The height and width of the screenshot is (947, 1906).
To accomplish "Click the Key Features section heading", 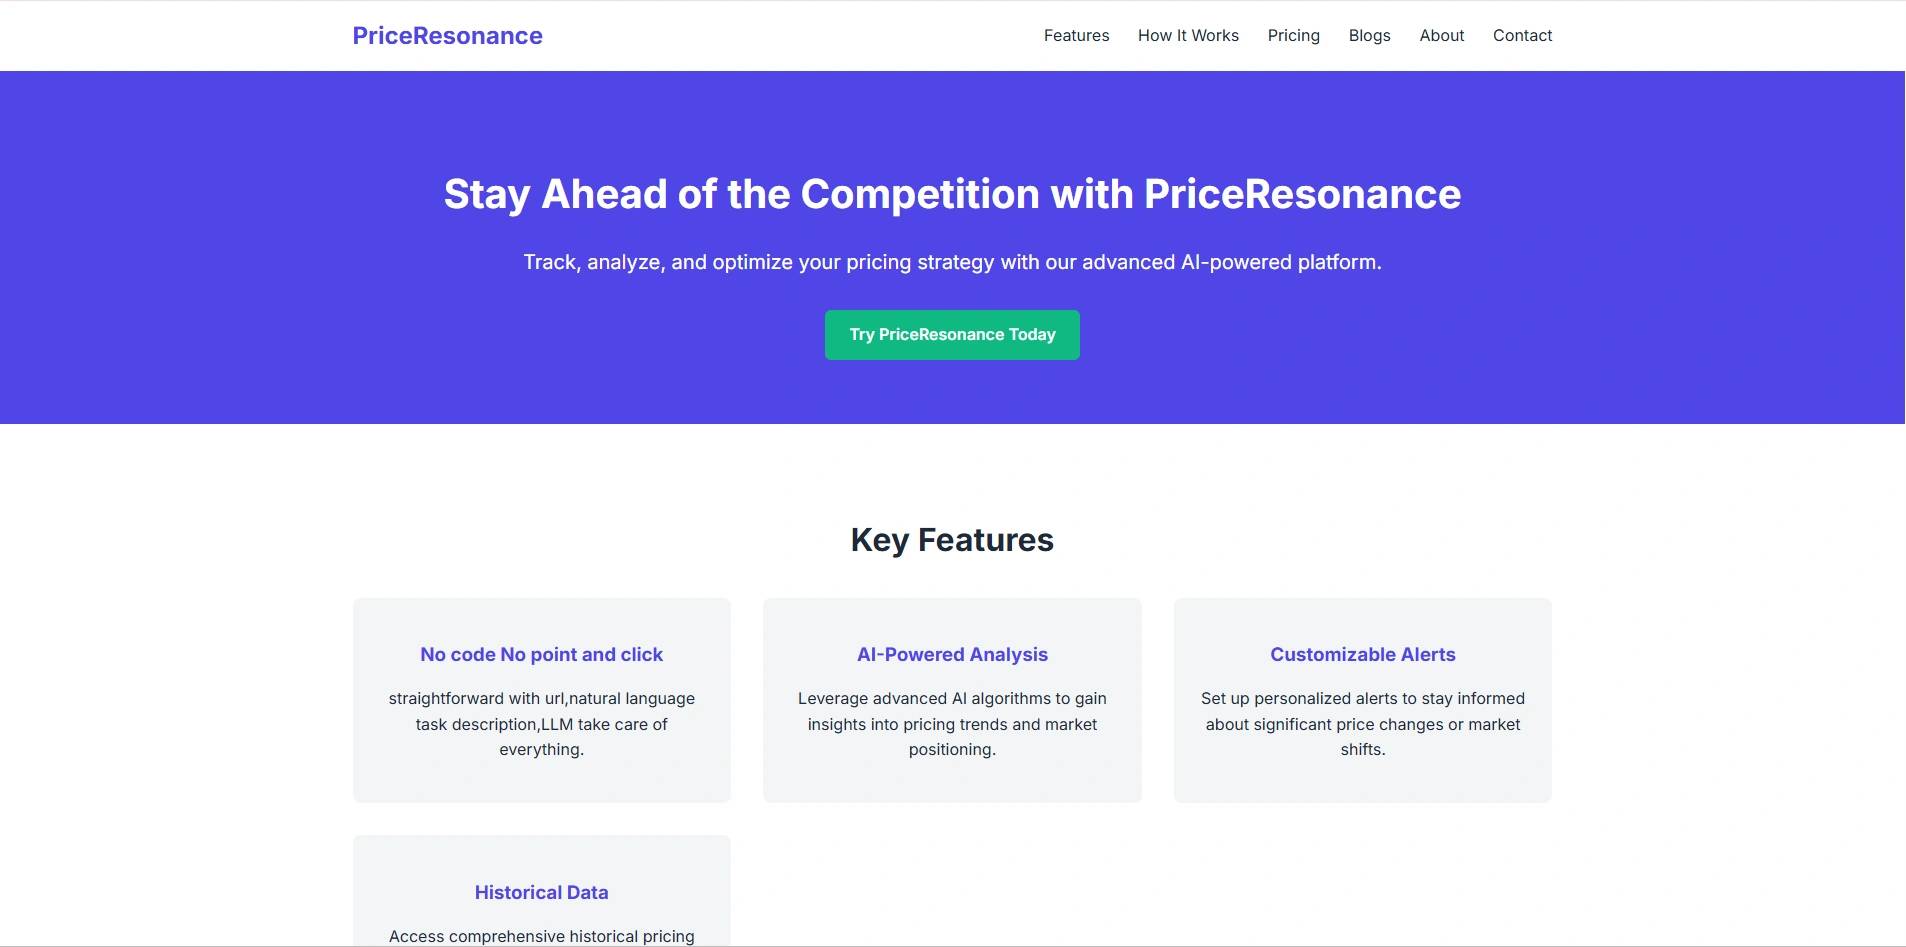I will tap(952, 540).
